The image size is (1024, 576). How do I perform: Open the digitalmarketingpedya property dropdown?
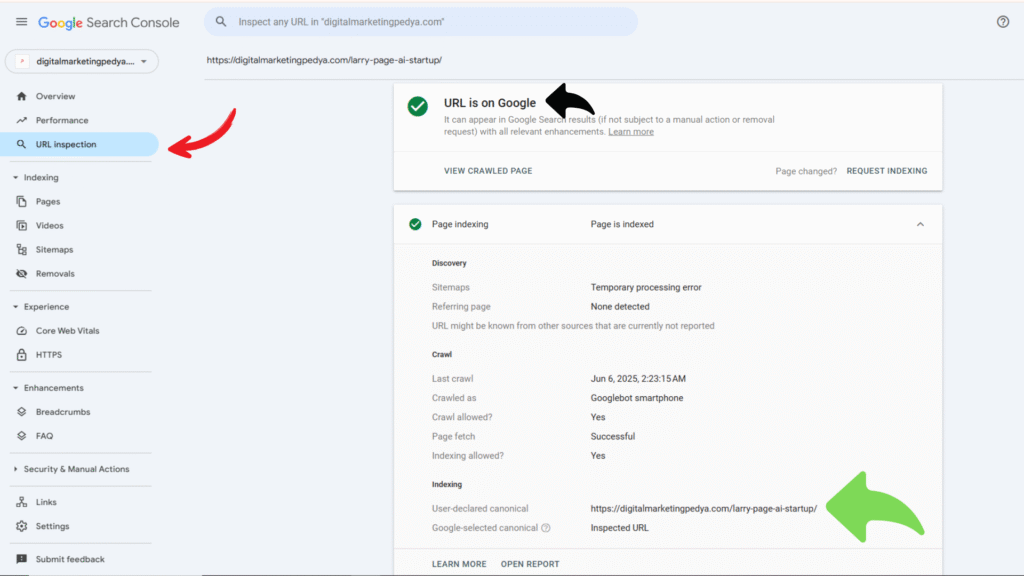coord(82,61)
